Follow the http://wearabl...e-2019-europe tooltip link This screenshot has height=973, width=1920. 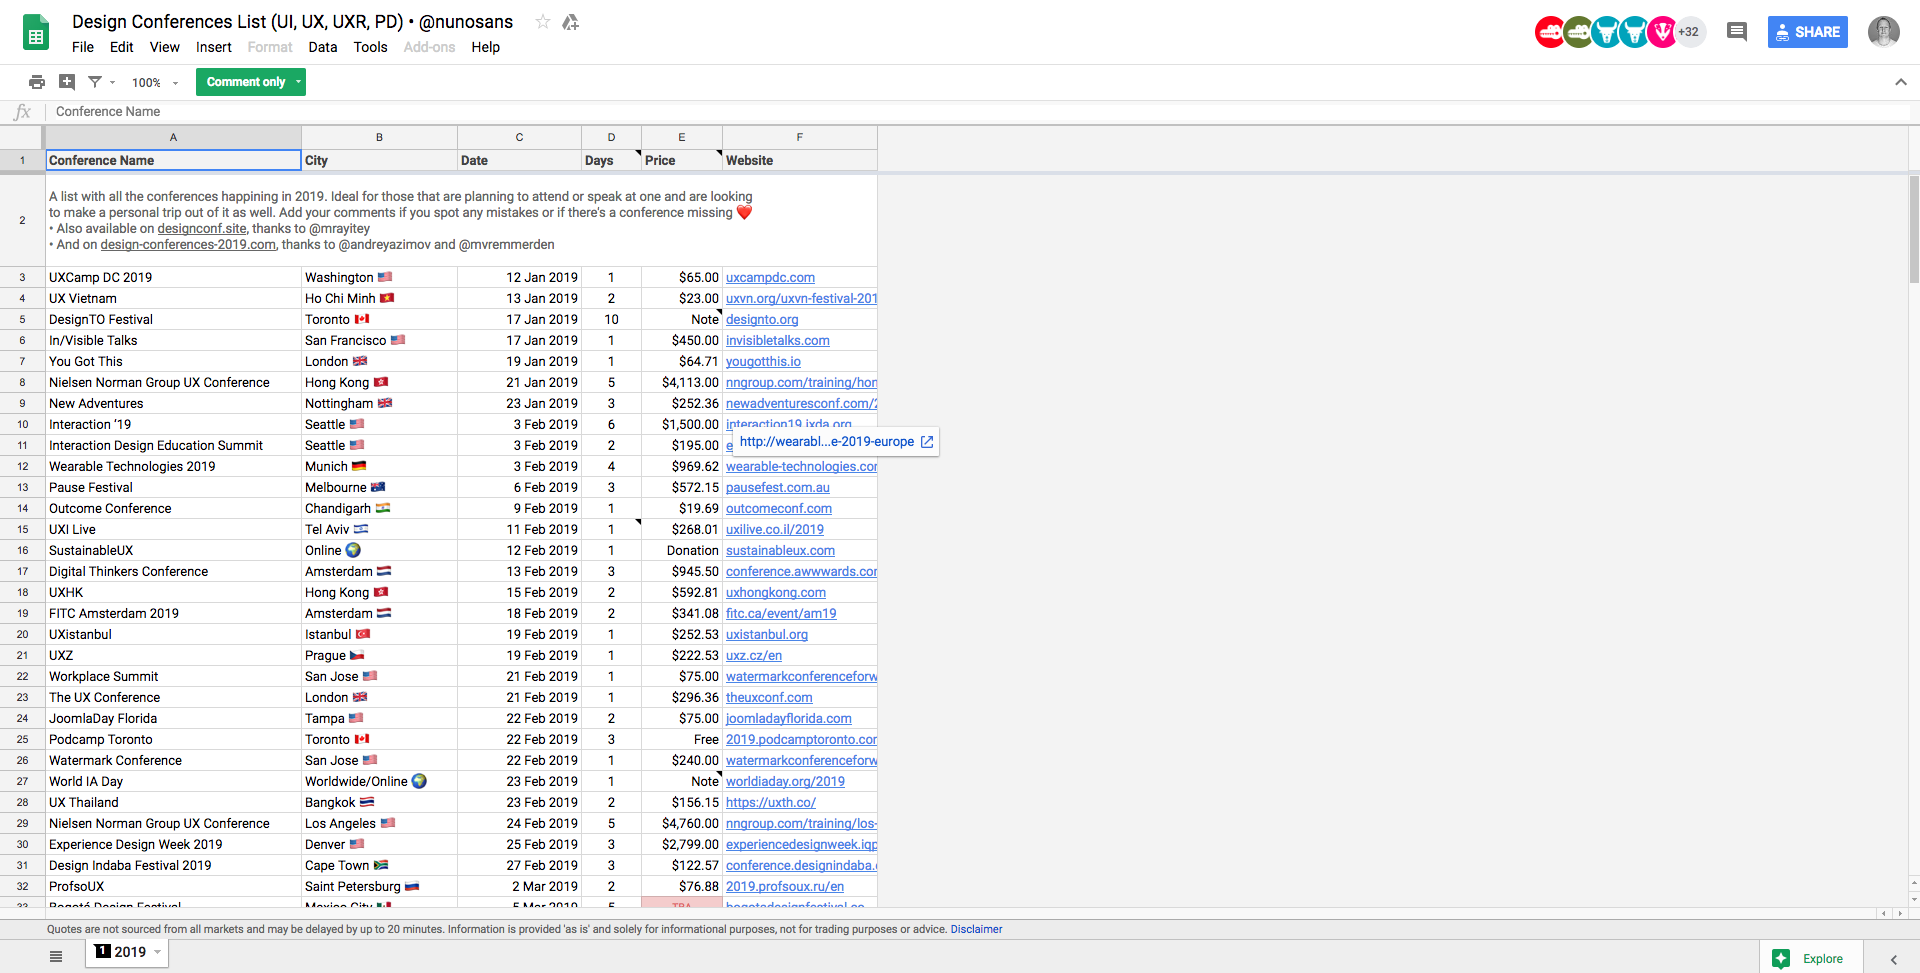pyautogui.click(x=827, y=442)
